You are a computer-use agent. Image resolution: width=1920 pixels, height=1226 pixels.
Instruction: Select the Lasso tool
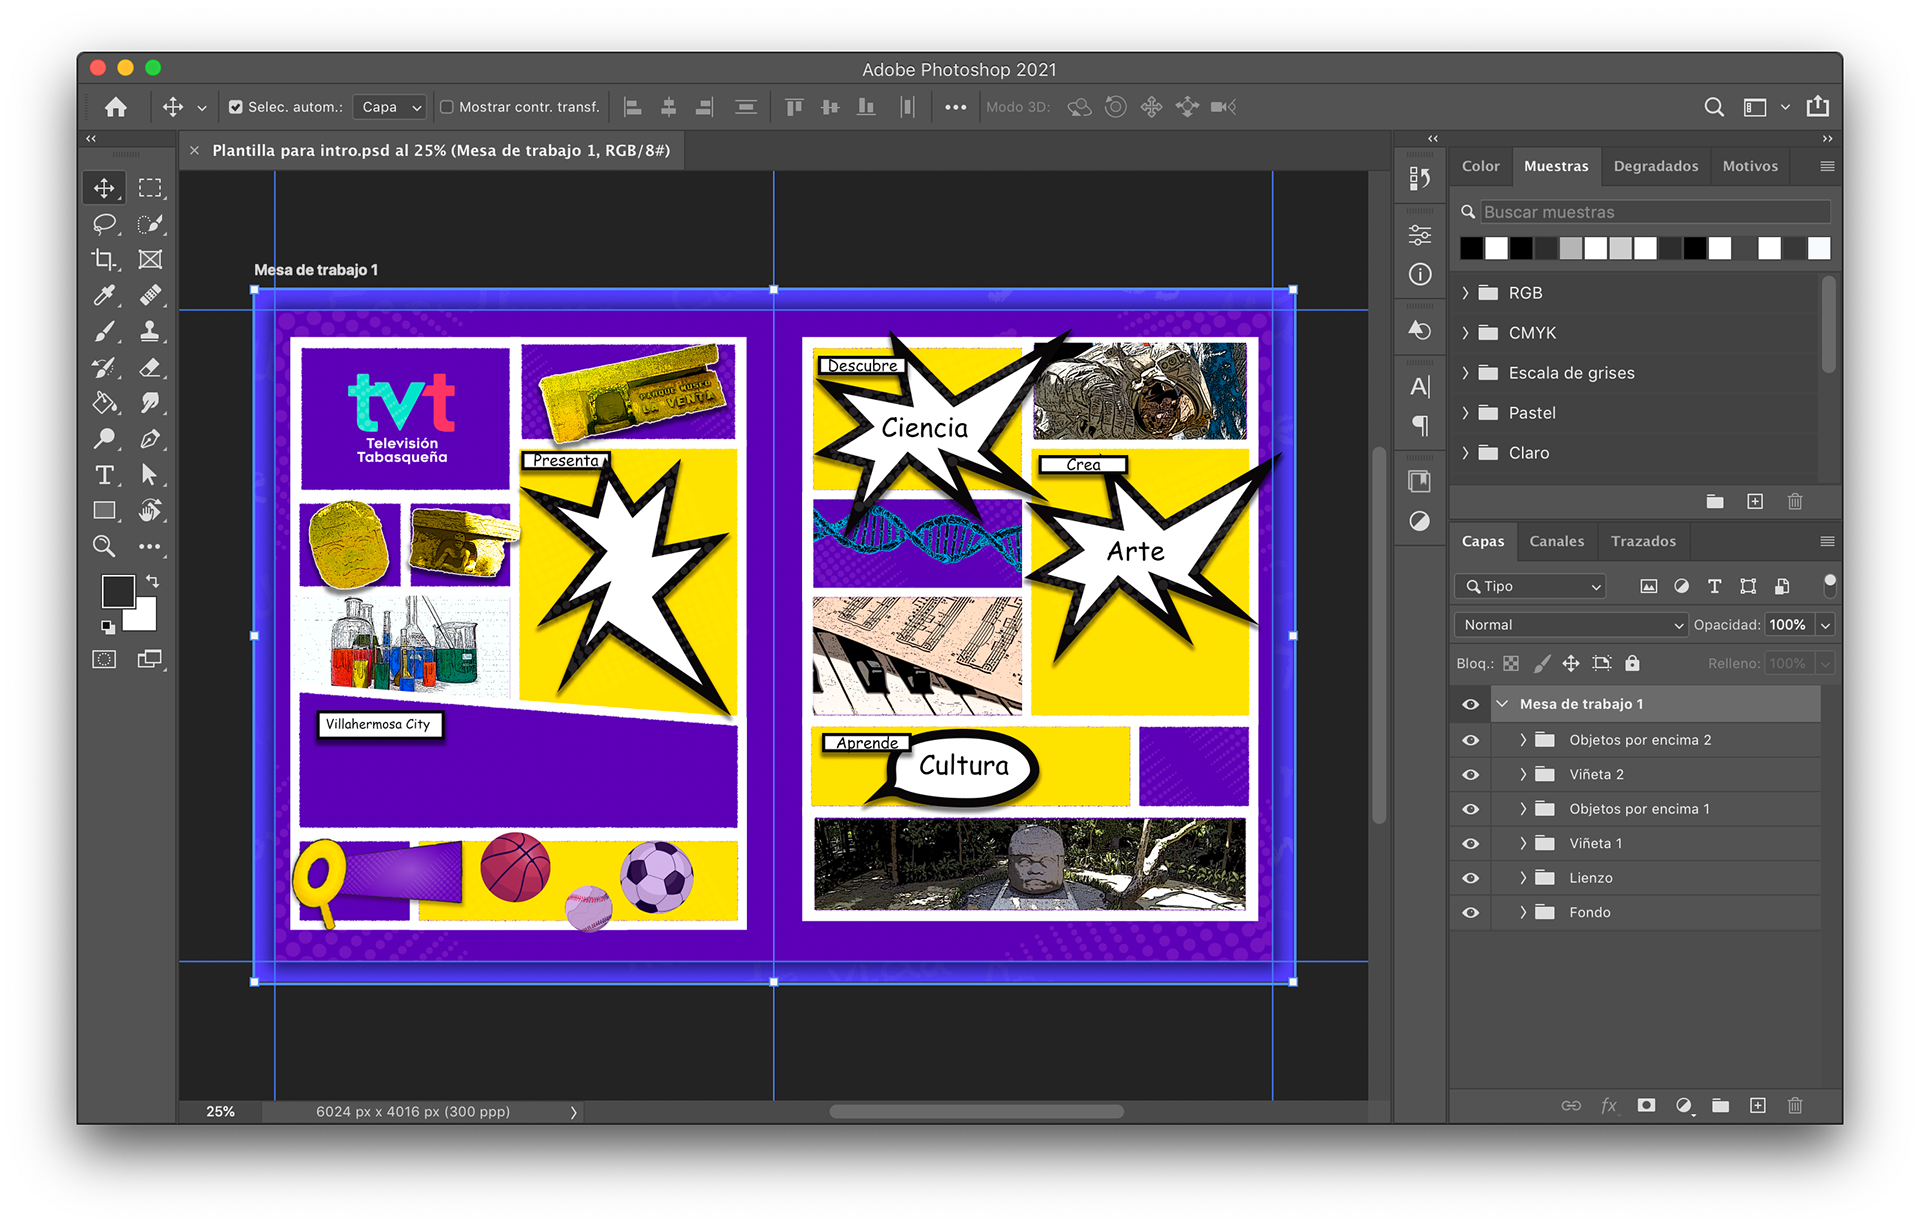(104, 224)
